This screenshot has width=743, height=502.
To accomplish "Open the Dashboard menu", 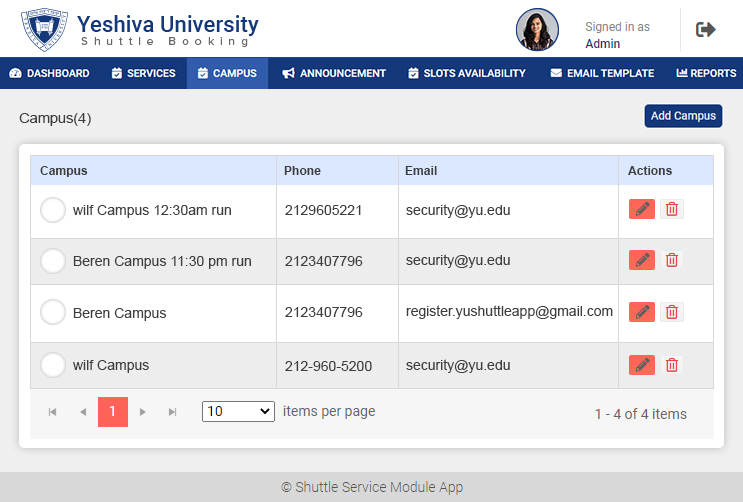I will [49, 73].
